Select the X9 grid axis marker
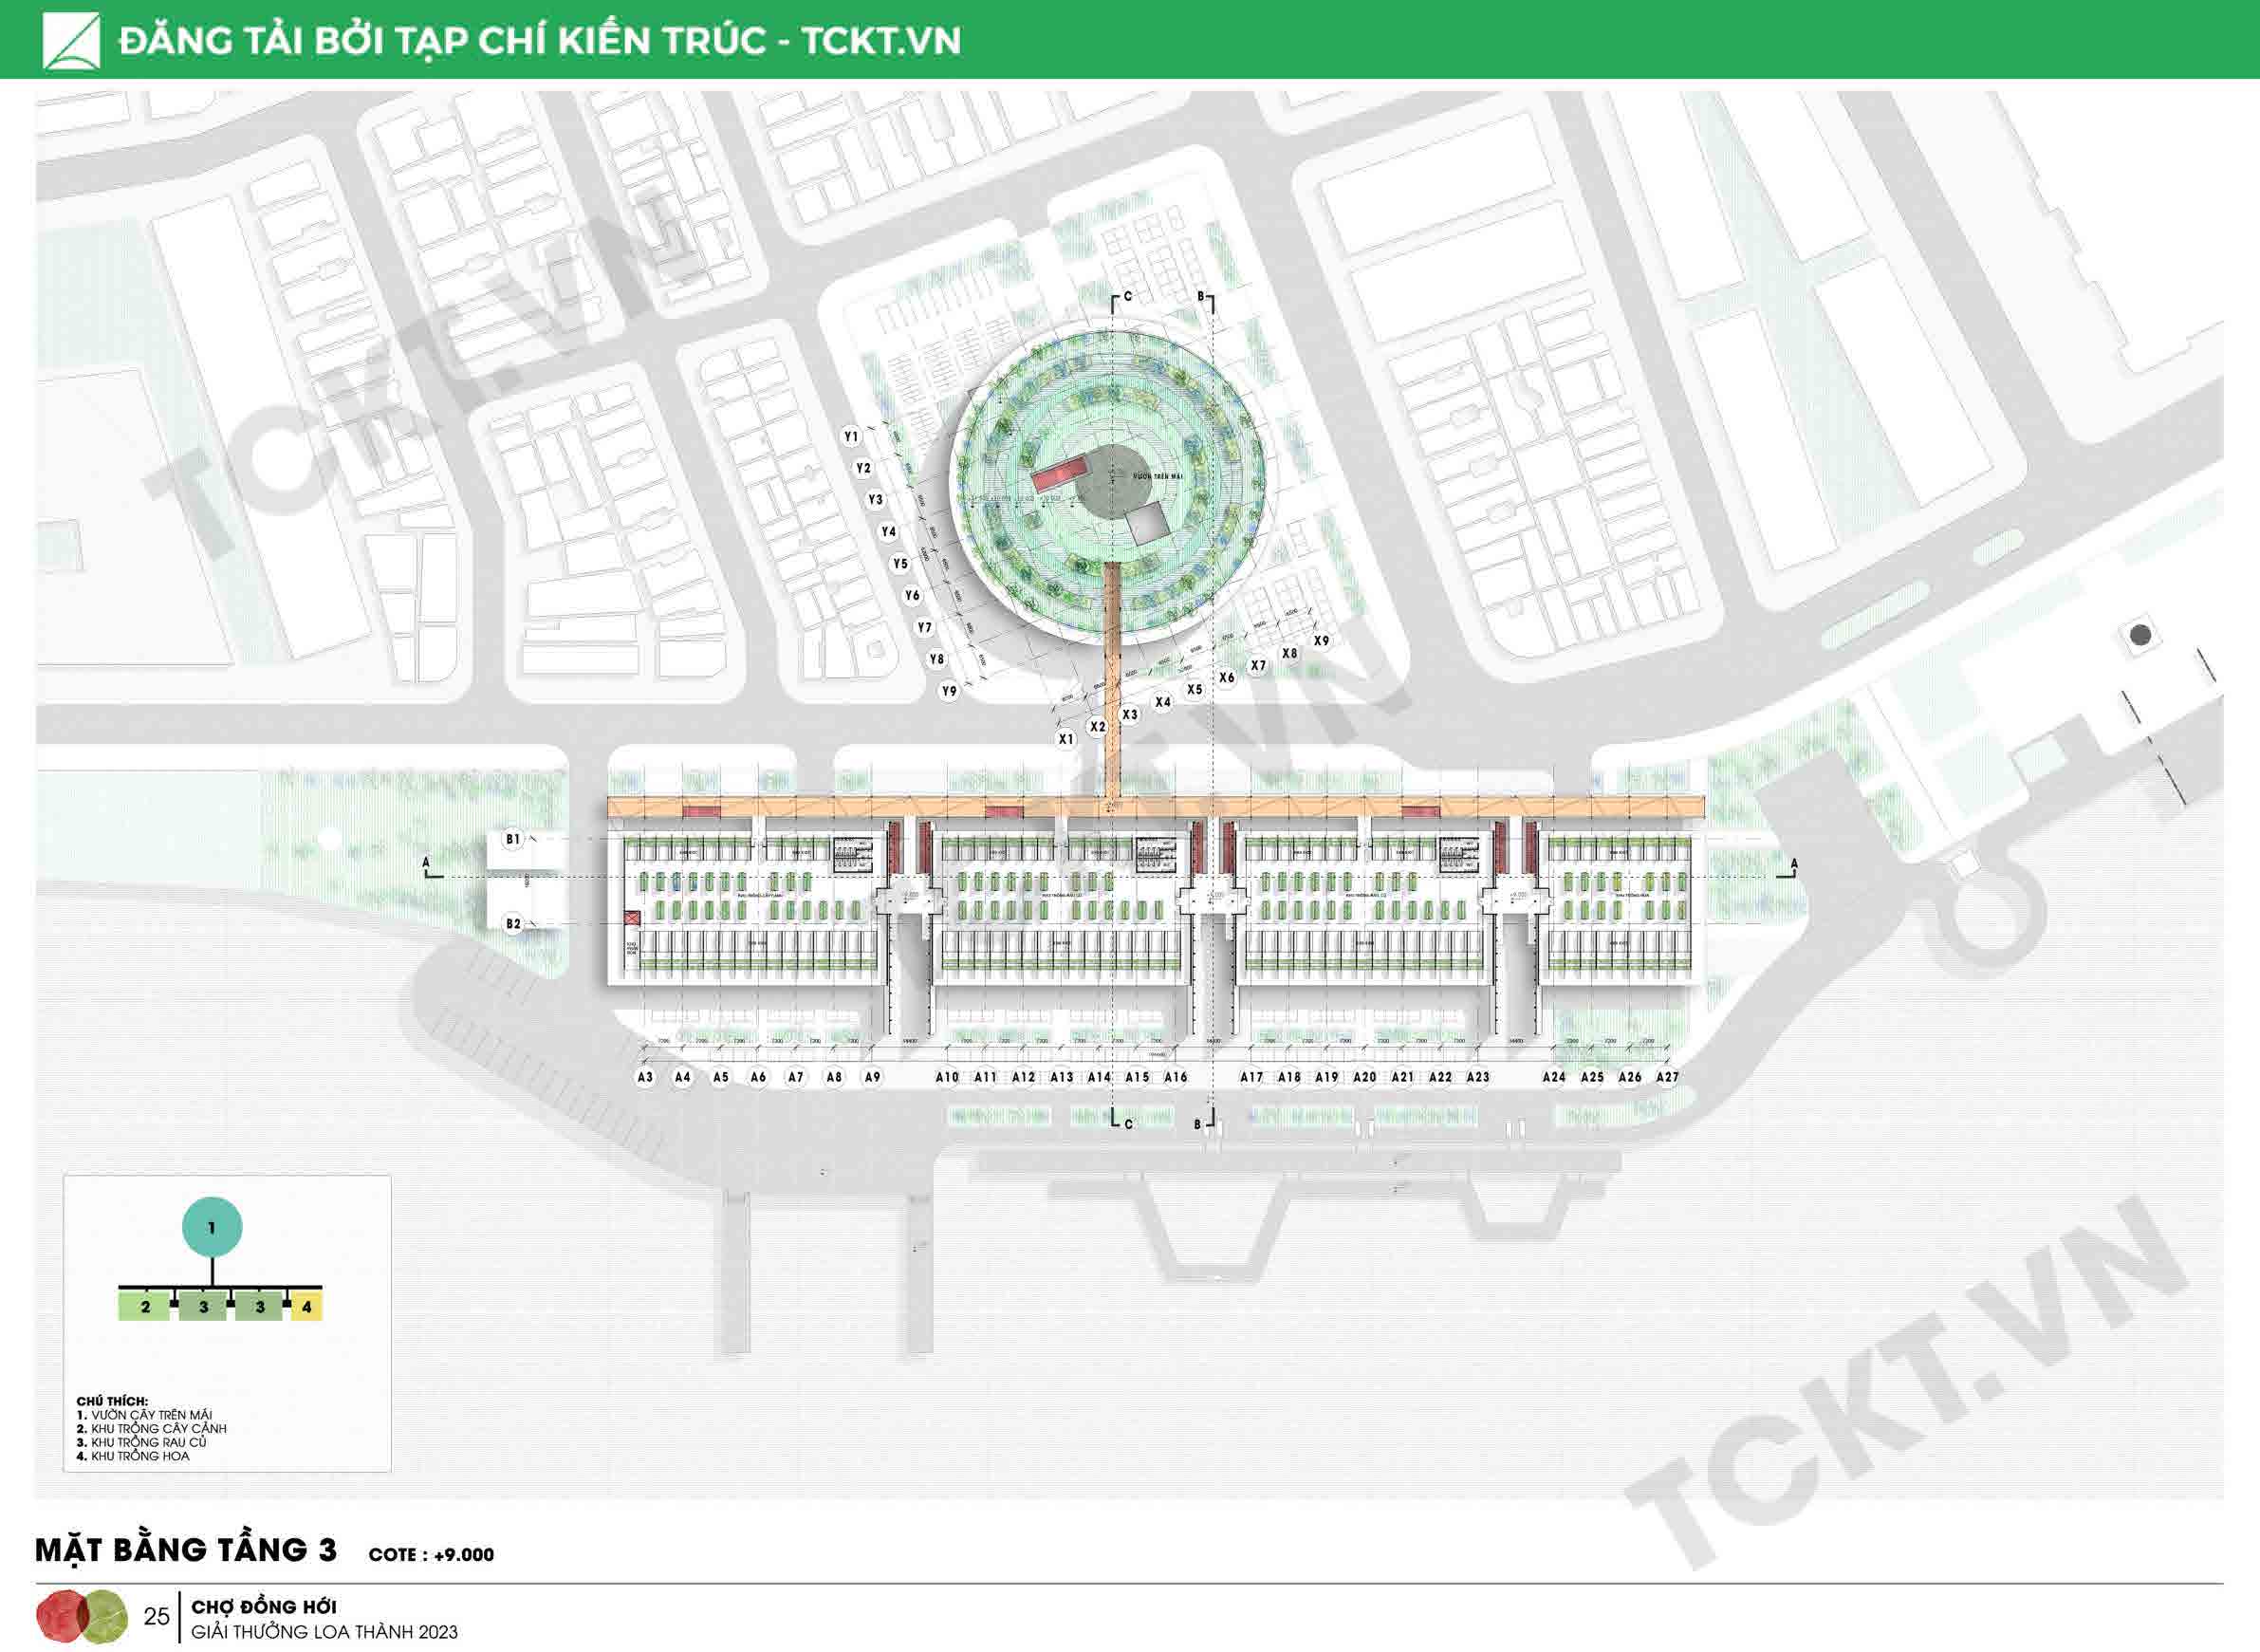Viewport: 2260px width, 1652px height. pyautogui.click(x=1322, y=641)
